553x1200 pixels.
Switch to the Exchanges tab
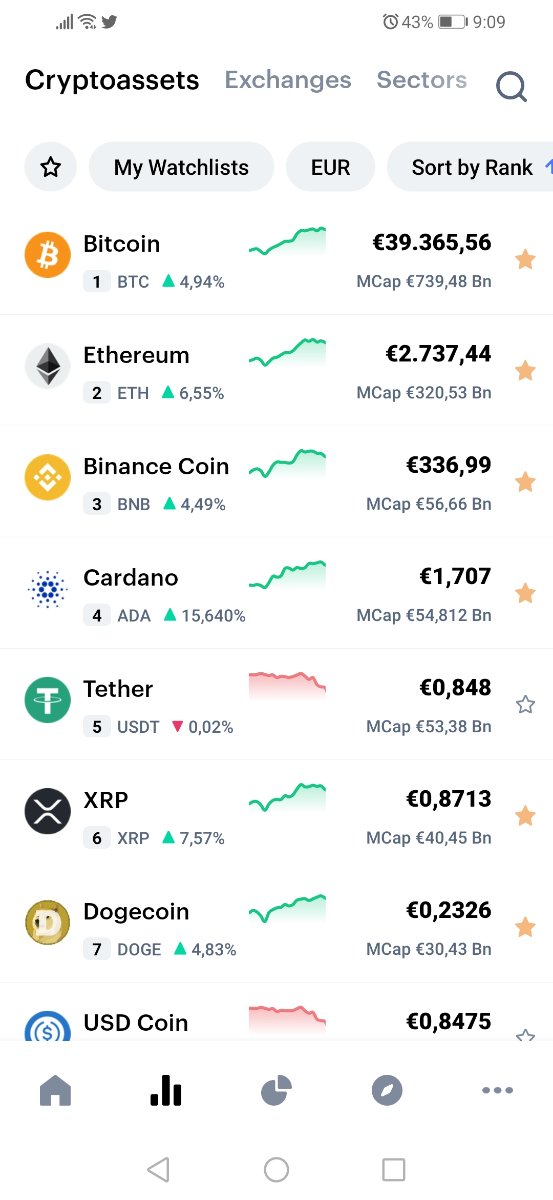[288, 80]
